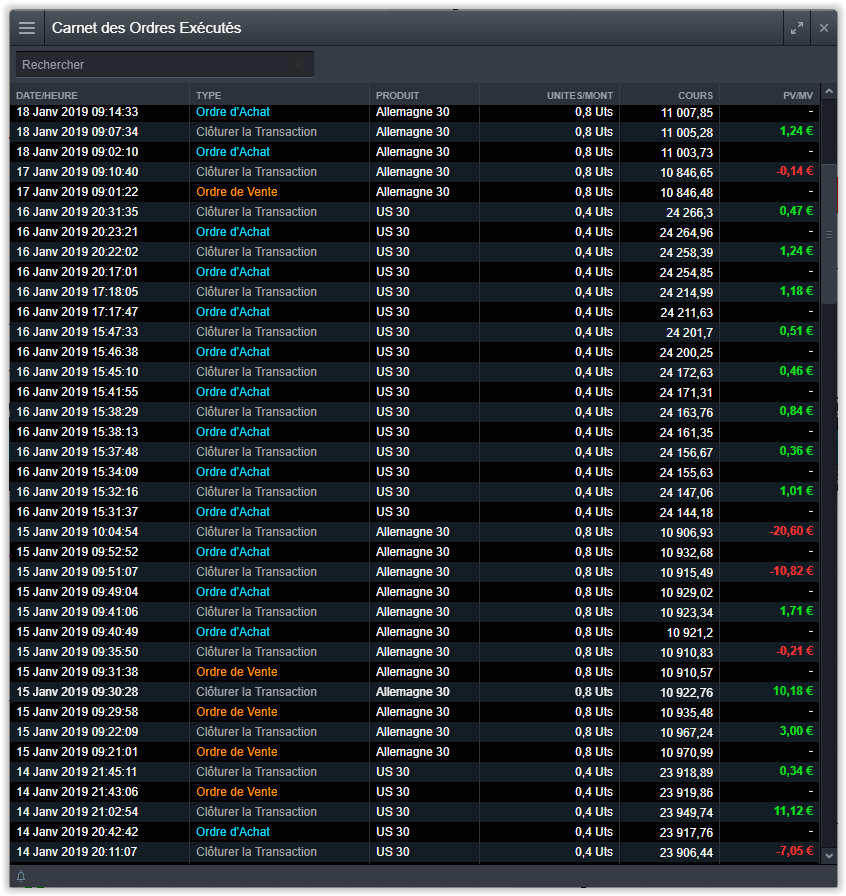Sort by PRODUIT column header

pyautogui.click(x=397, y=95)
